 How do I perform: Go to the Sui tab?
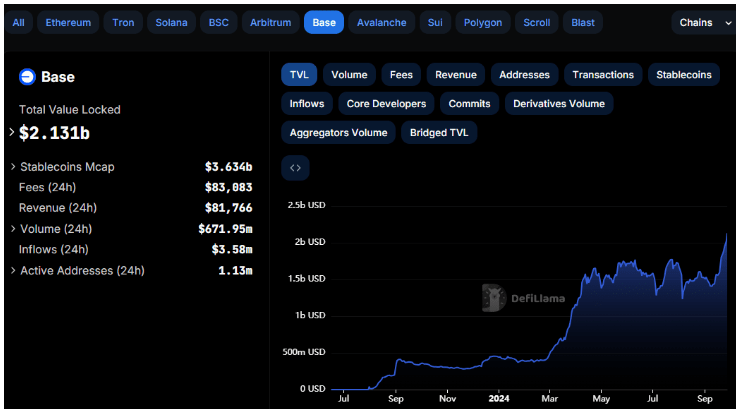(435, 23)
